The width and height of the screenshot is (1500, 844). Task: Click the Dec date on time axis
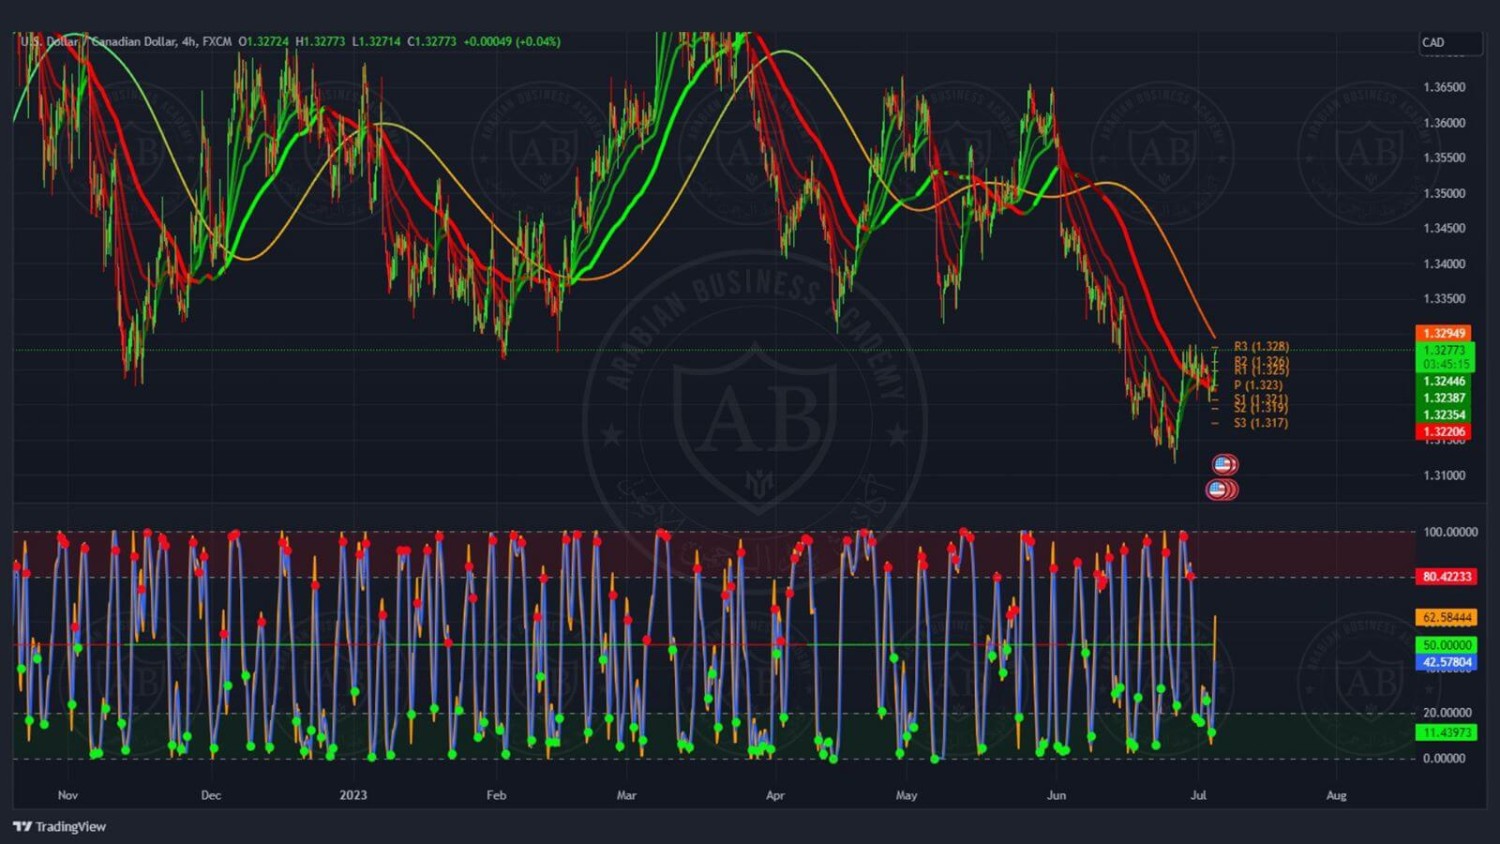tap(211, 795)
